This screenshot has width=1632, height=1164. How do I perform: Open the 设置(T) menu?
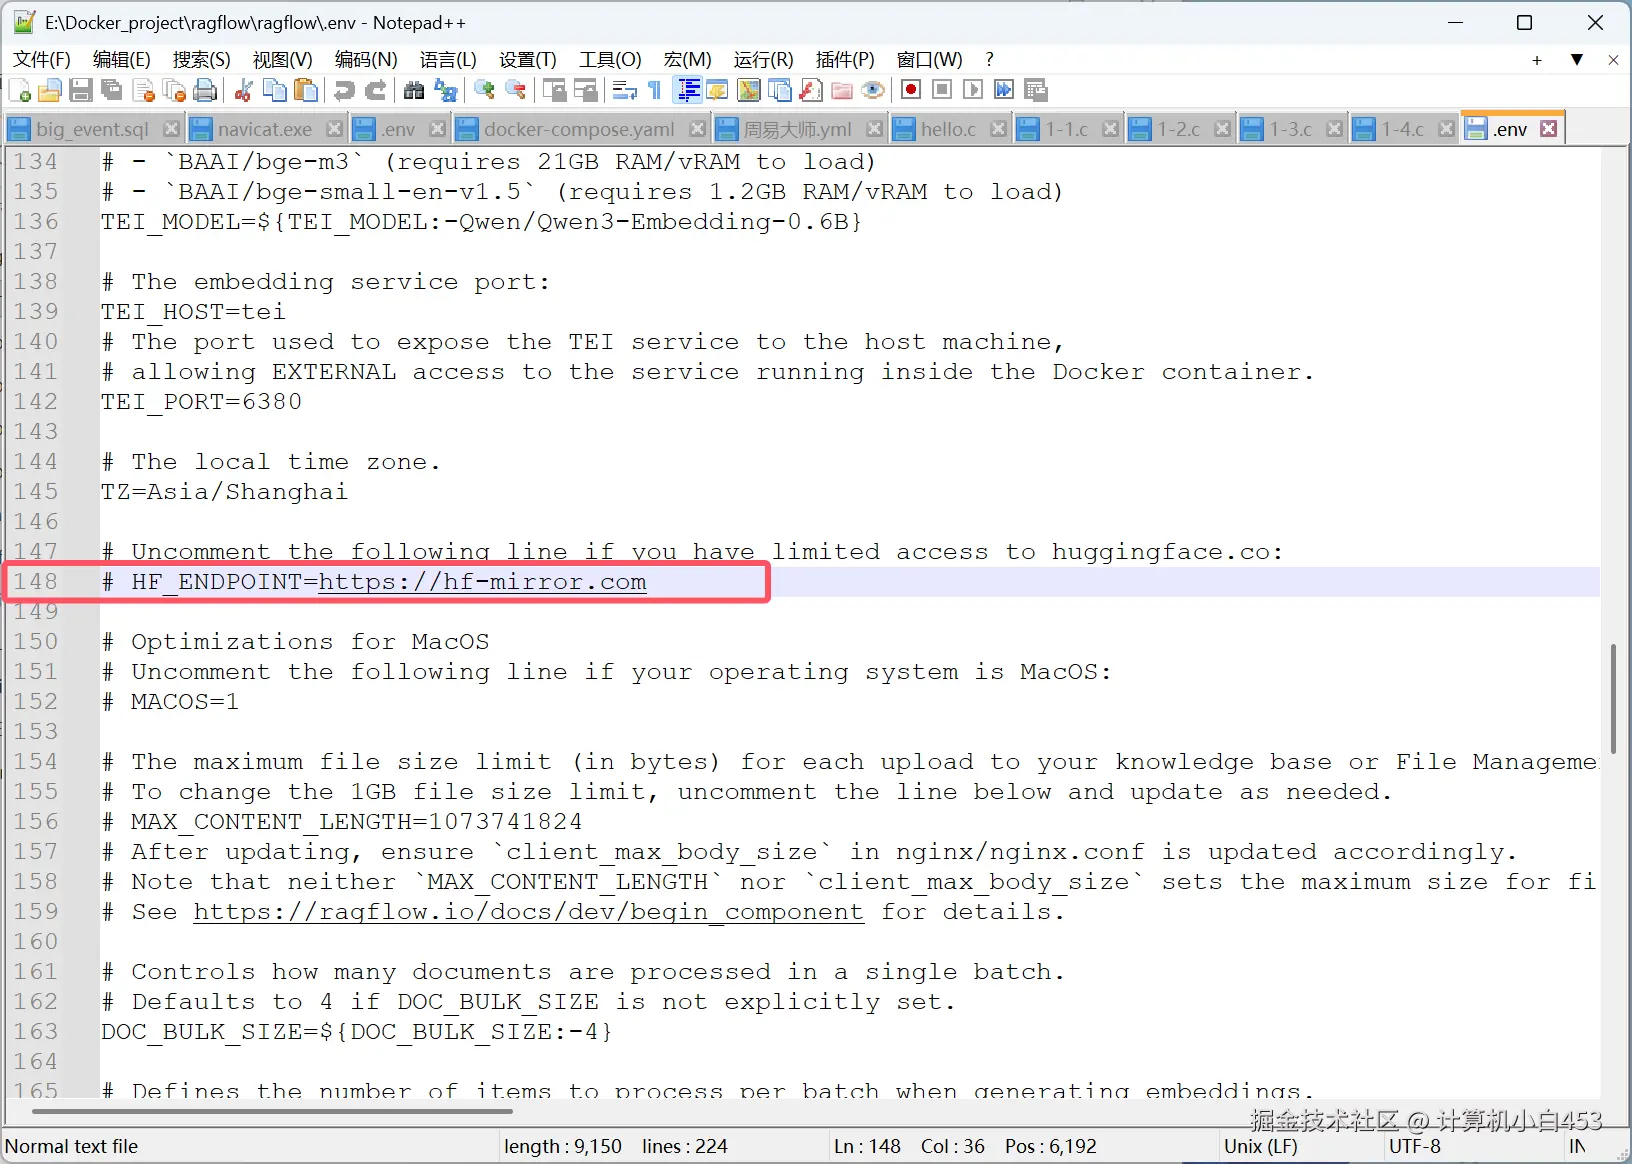pos(527,60)
